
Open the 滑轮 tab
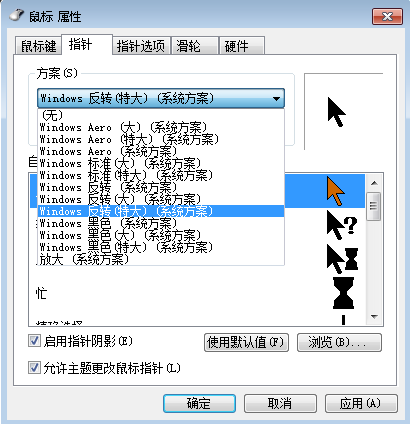195,46
